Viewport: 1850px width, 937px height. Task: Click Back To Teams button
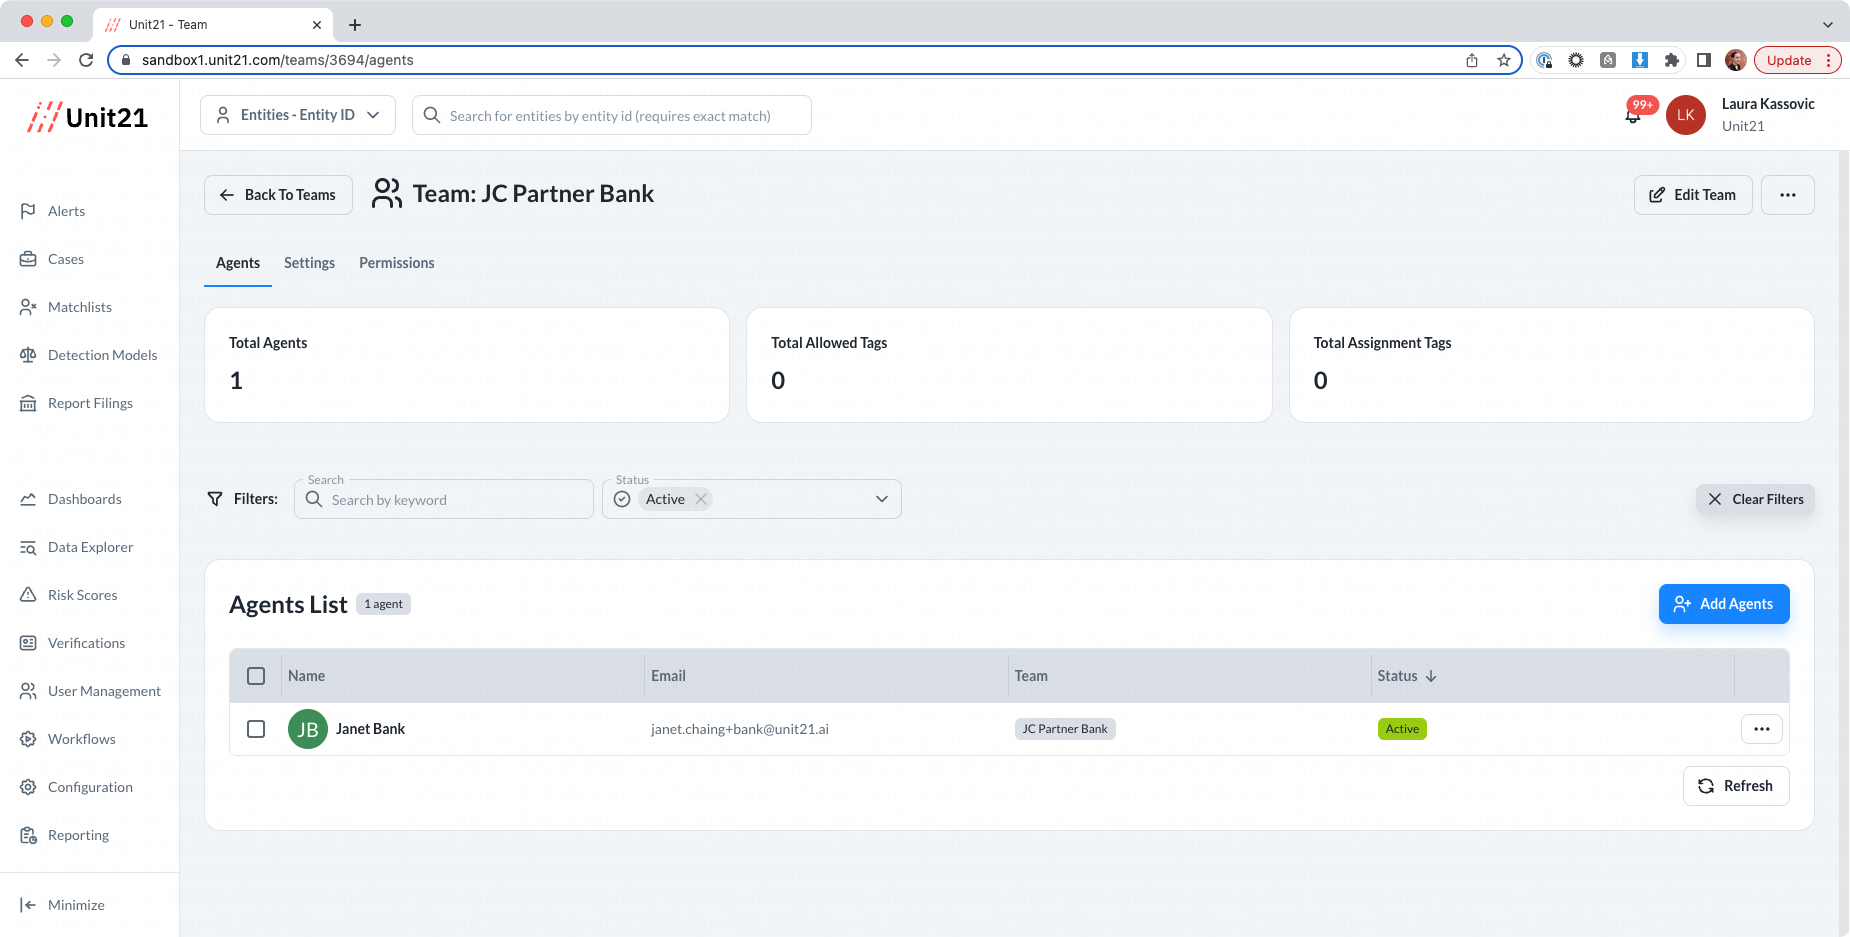(278, 195)
